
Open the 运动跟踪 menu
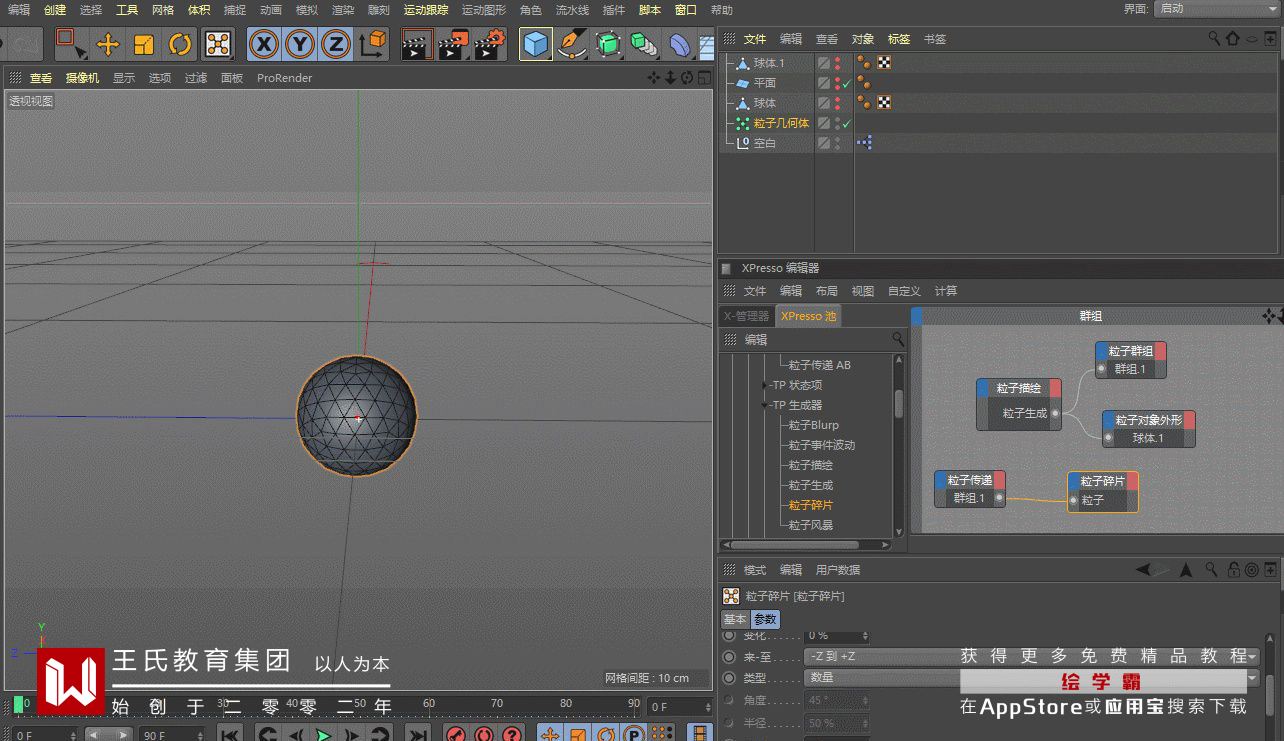426,10
